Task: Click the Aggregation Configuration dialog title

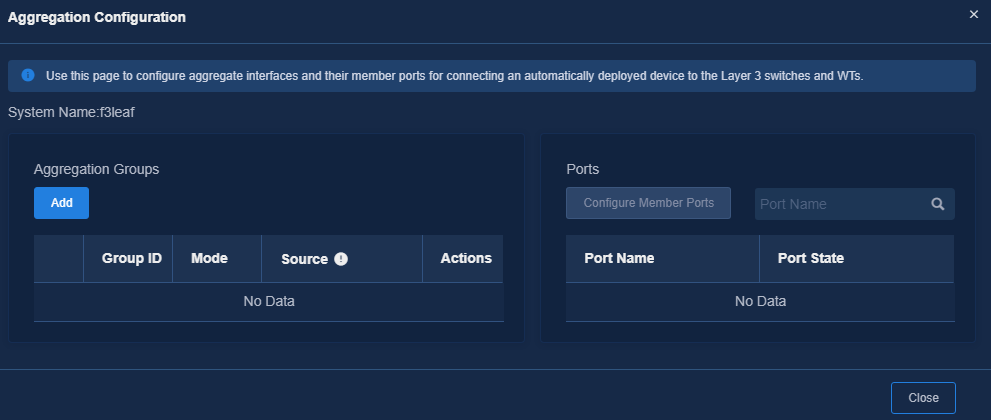Action: click(x=97, y=18)
